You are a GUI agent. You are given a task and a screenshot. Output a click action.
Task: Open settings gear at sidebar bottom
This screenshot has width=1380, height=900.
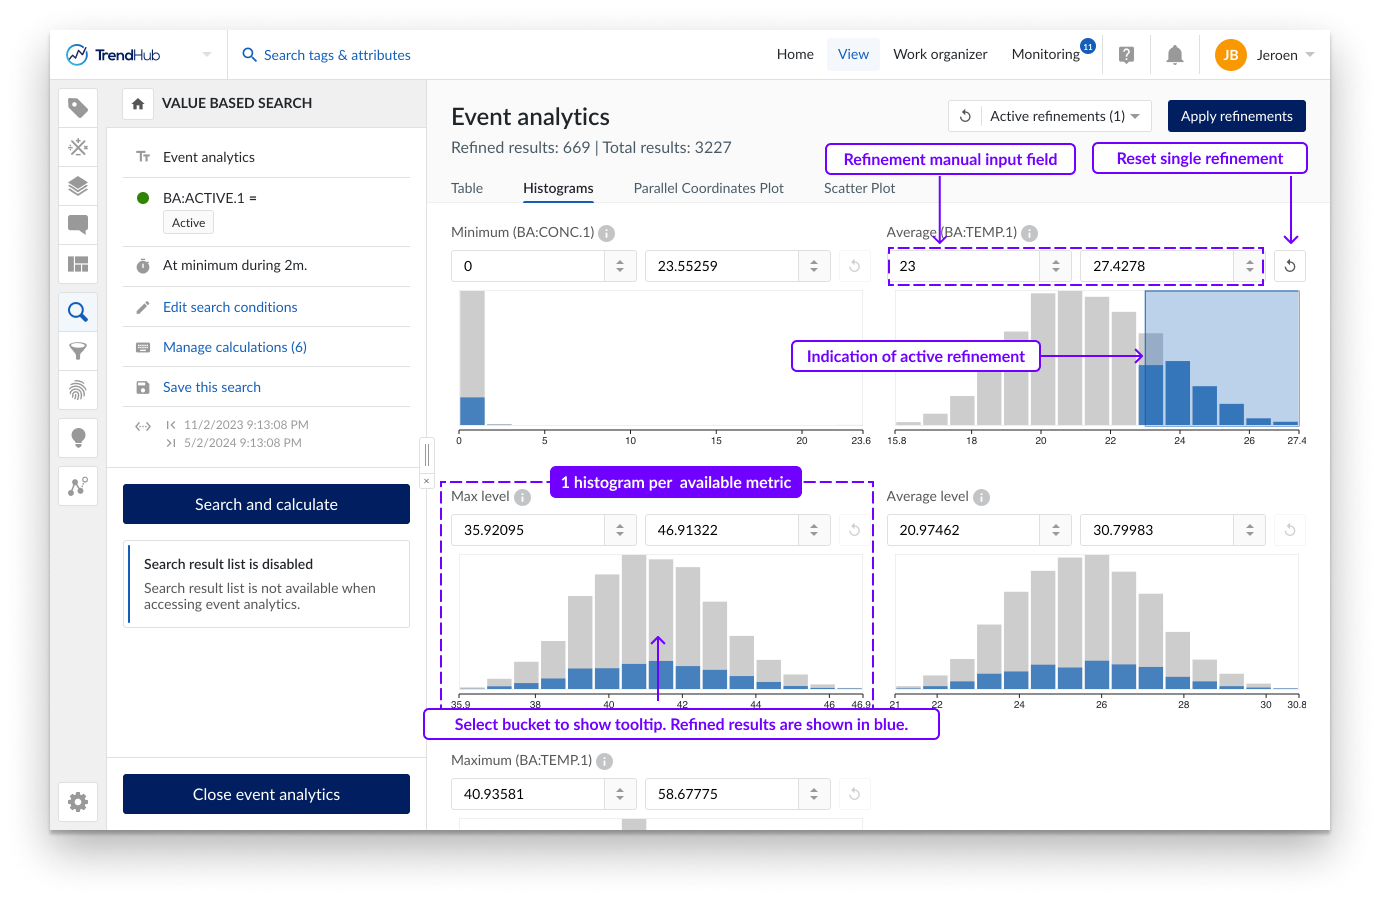pos(78,802)
